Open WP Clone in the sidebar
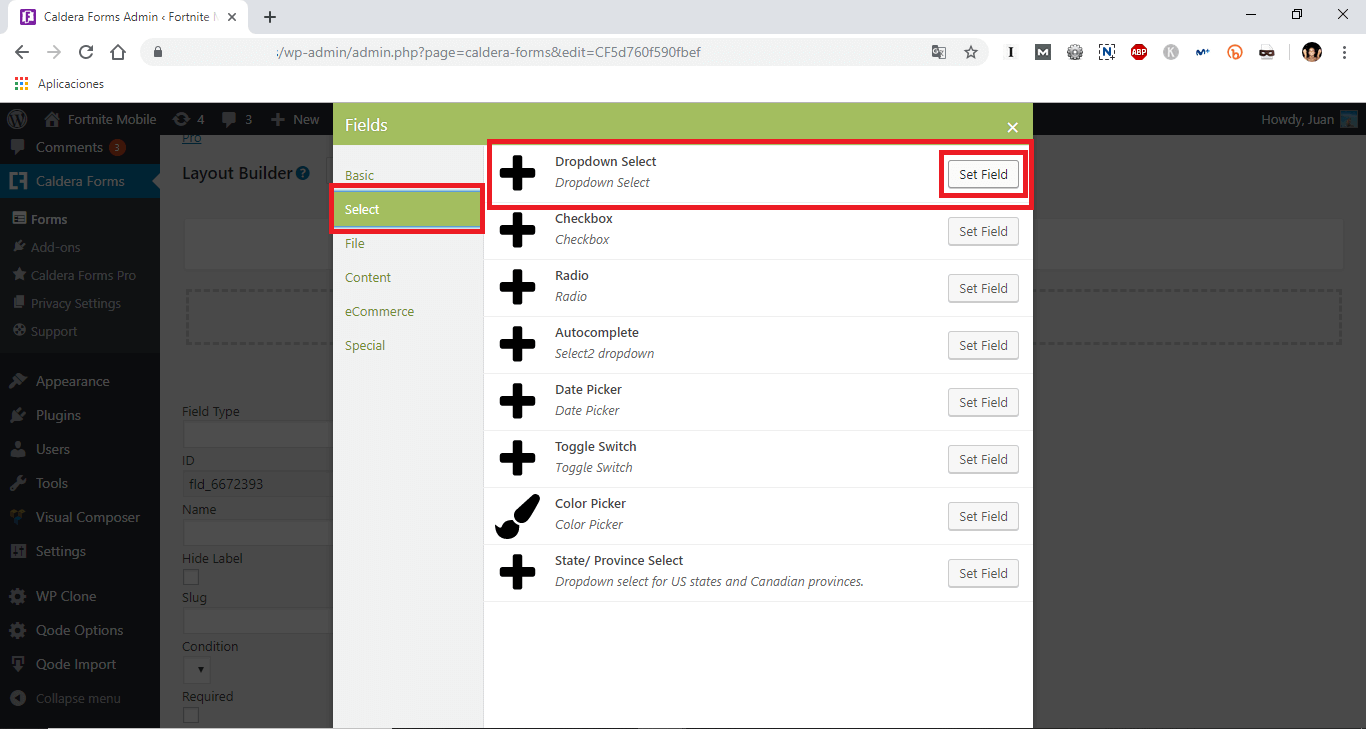The width and height of the screenshot is (1366, 729). [80, 596]
